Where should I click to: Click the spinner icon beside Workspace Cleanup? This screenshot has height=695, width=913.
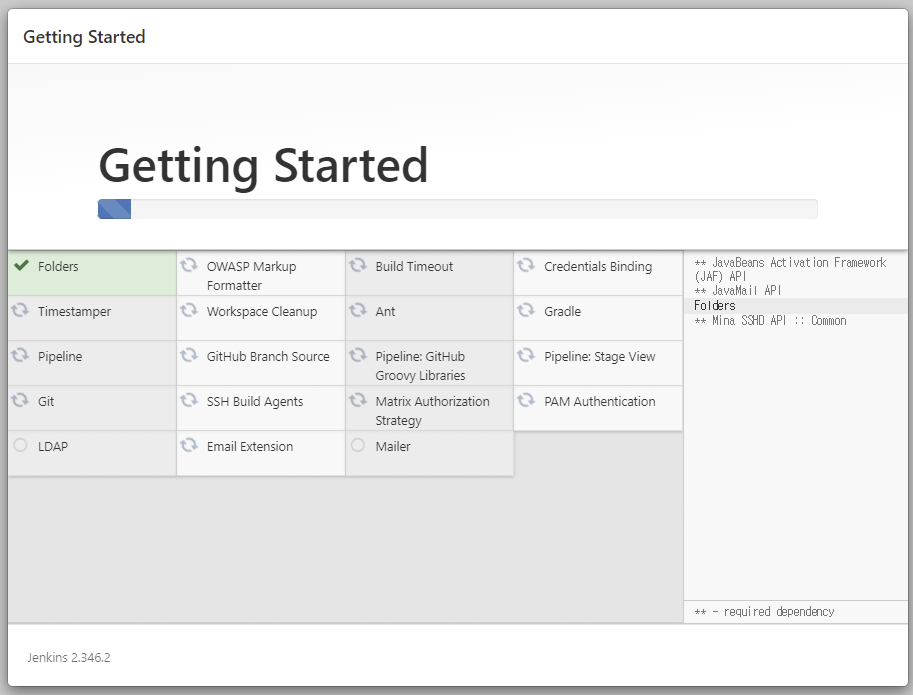(x=189, y=310)
